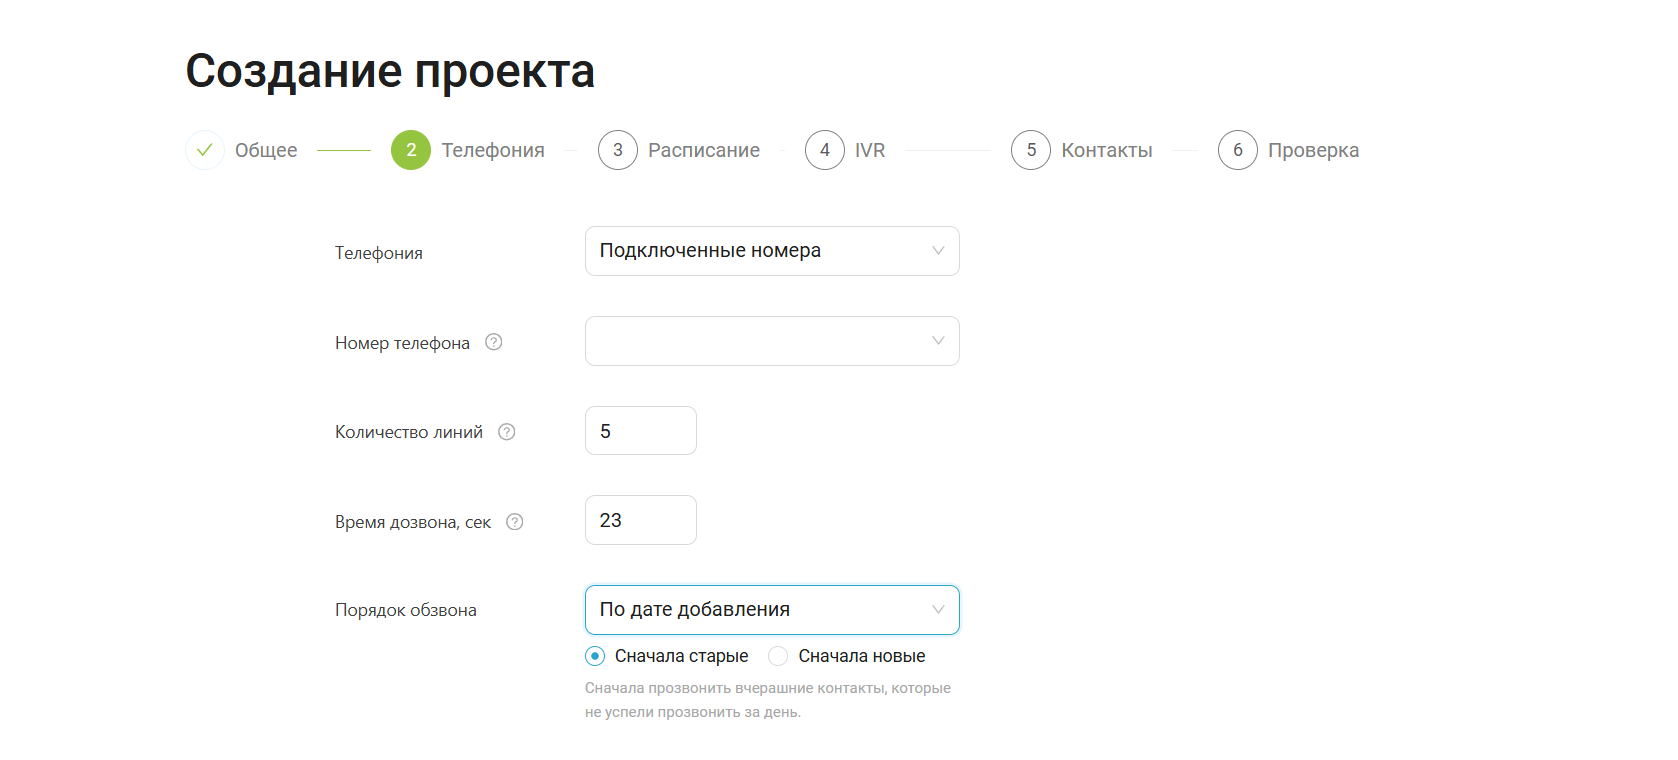Viewport: 1678px width, 760px height.
Task: Open the empty Номер телефона dropdown
Action: (772, 341)
